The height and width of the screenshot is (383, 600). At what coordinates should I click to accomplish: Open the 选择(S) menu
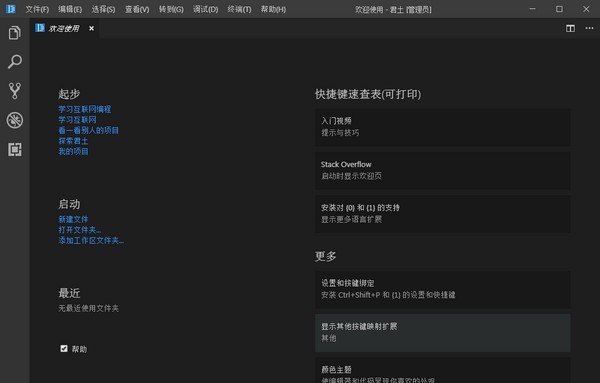pos(103,9)
